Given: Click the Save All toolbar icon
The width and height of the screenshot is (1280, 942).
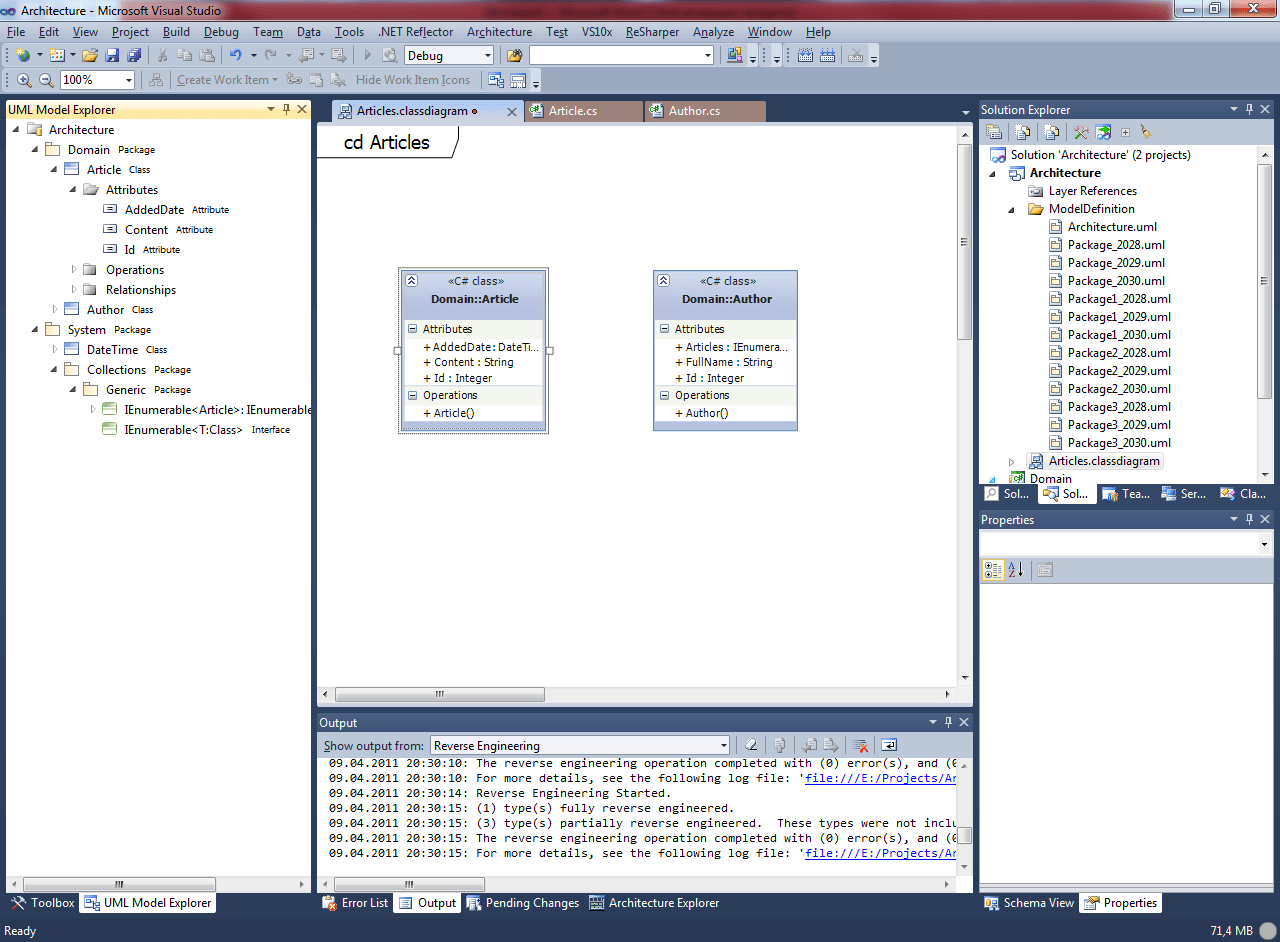Looking at the screenshot, I should (134, 55).
